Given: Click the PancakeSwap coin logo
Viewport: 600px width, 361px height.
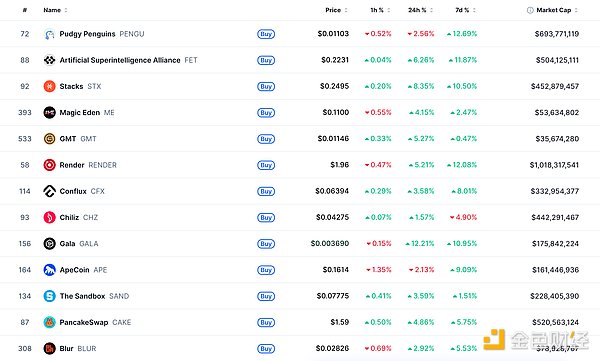Looking at the screenshot, I should tap(49, 322).
